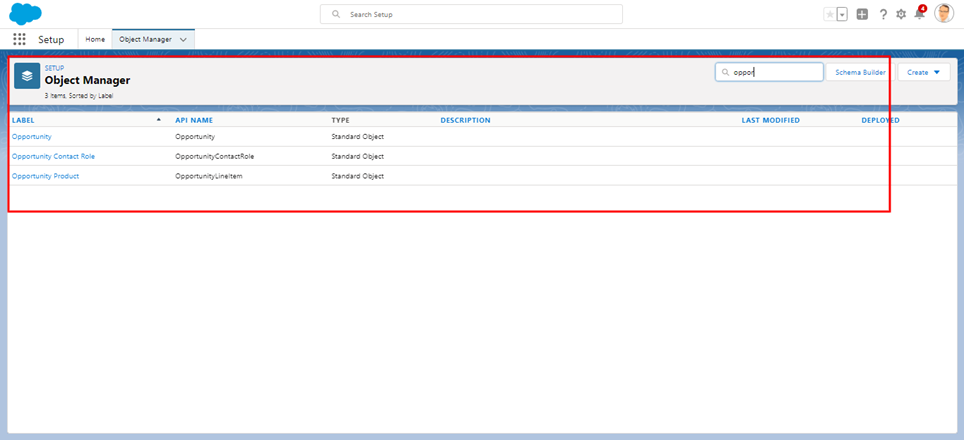Expand the Create dropdown button

pyautogui.click(x=923, y=72)
